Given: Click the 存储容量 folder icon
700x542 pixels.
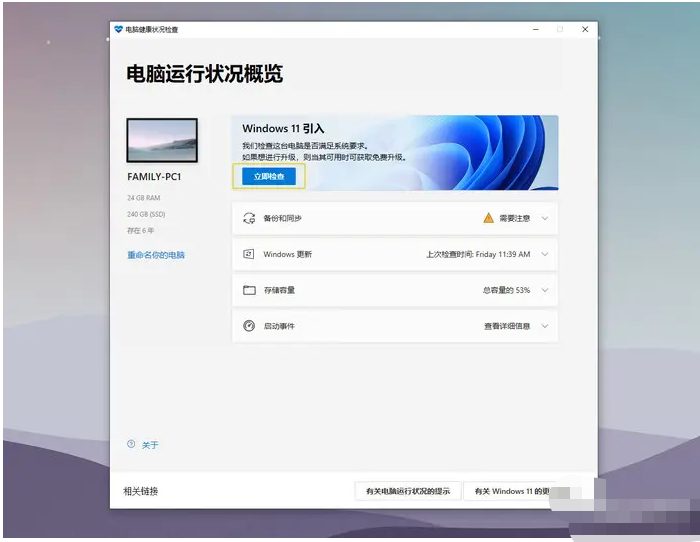Looking at the screenshot, I should click(249, 290).
